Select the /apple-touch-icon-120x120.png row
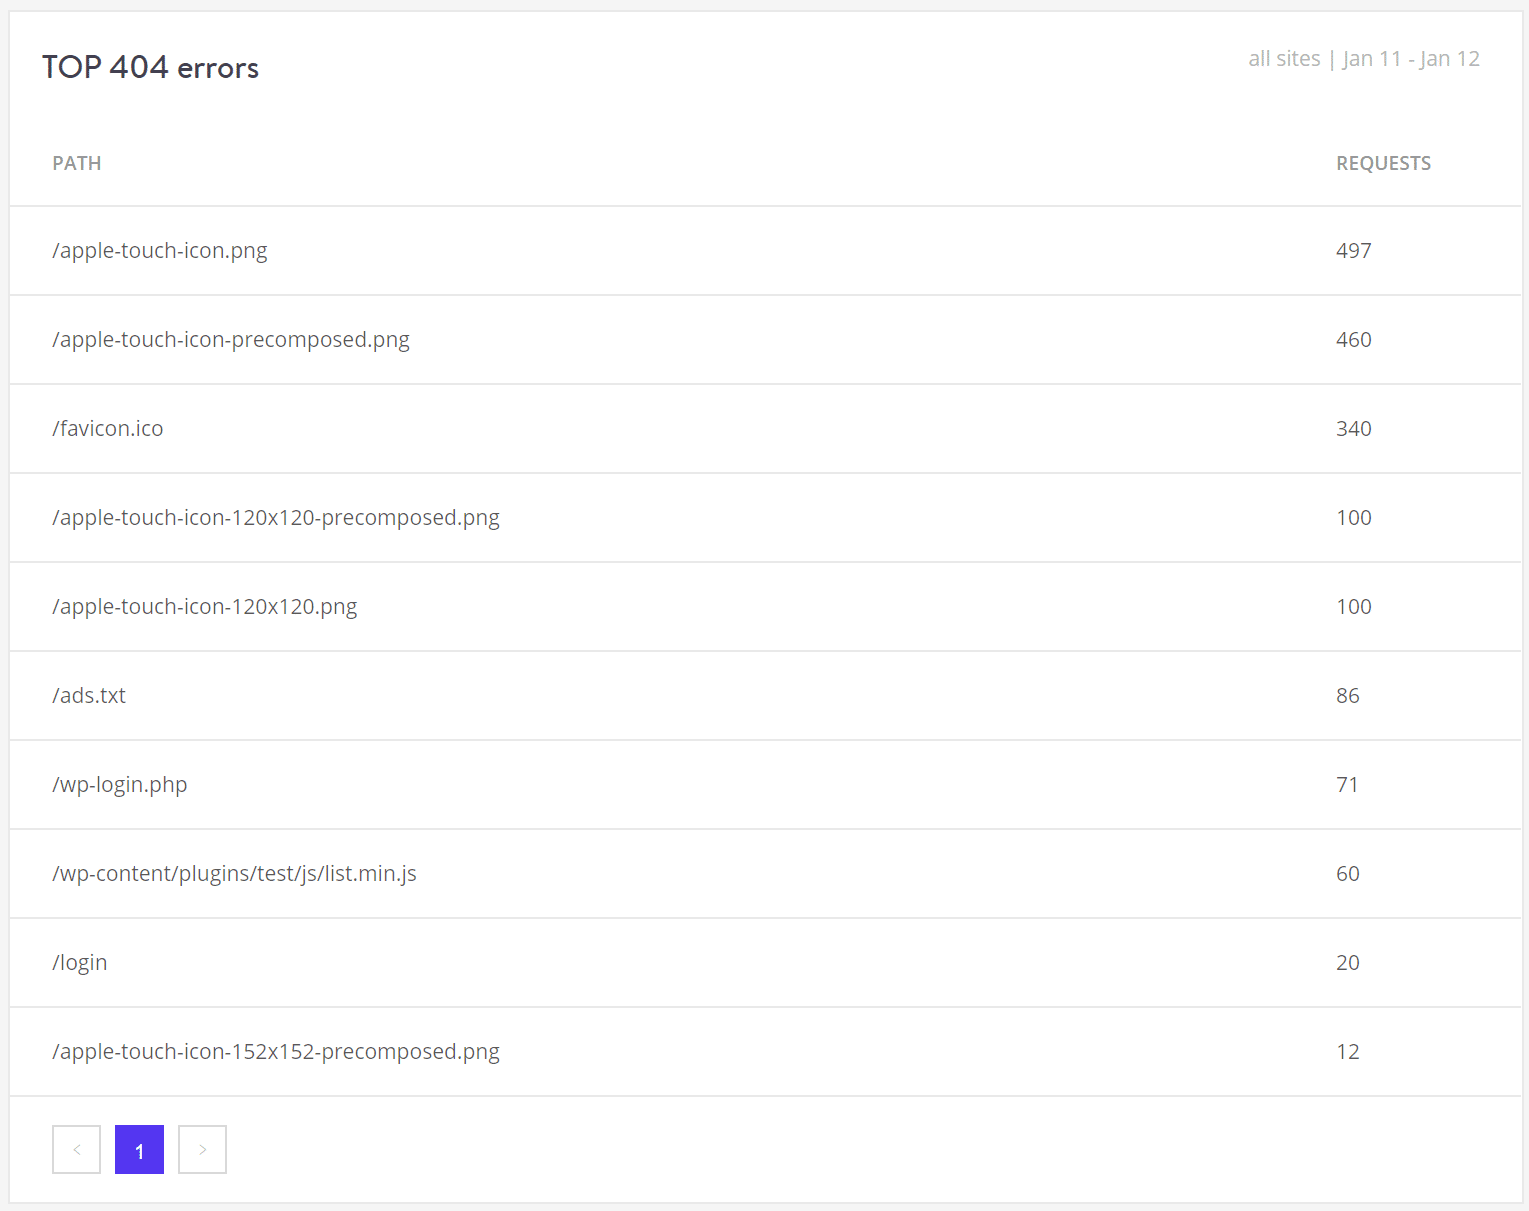 pyautogui.click(x=205, y=606)
